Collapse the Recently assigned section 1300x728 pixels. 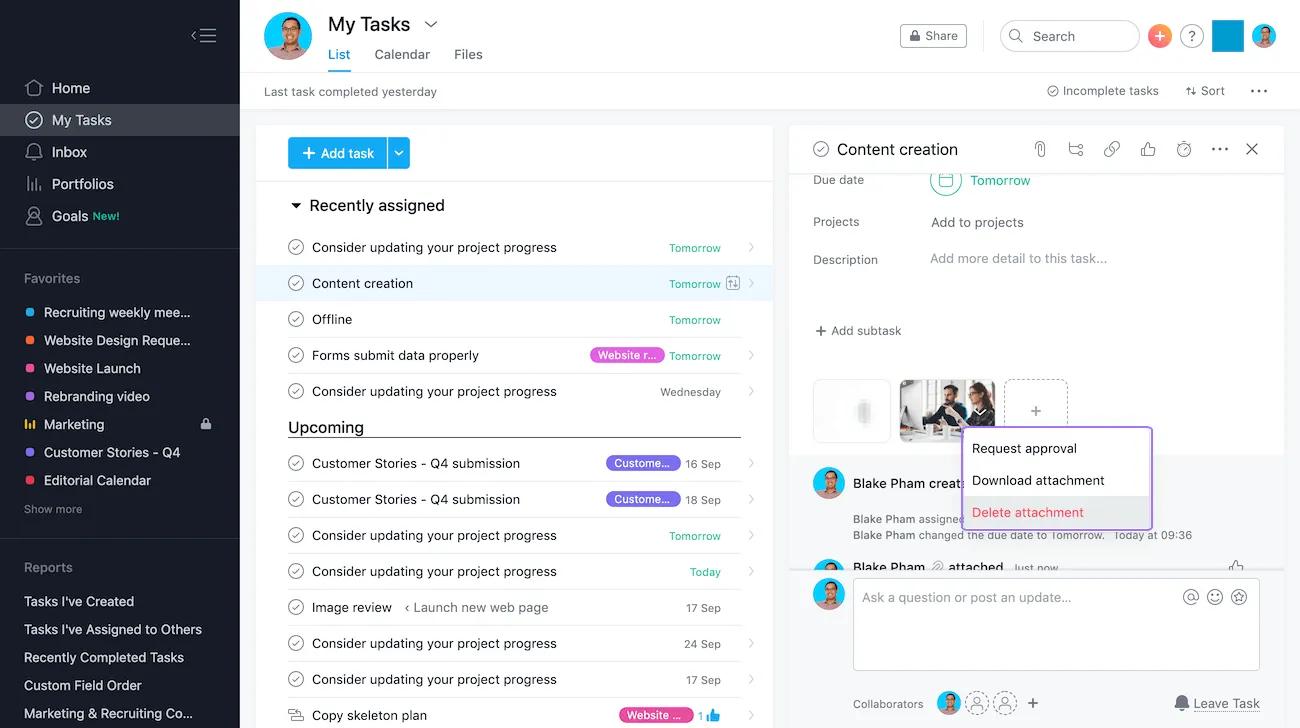pyautogui.click(x=297, y=205)
